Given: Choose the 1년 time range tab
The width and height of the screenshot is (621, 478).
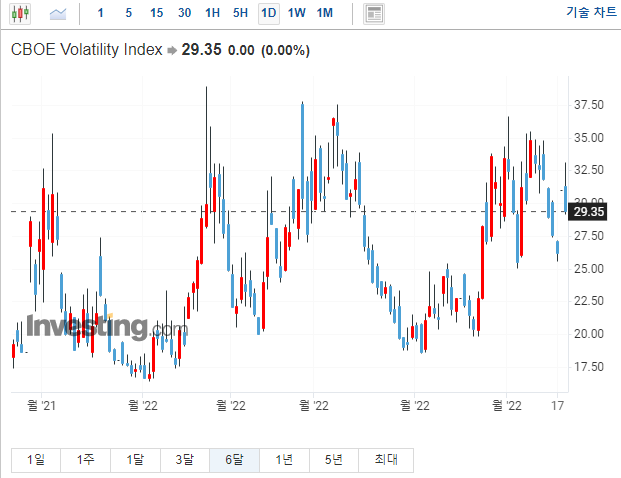Looking at the screenshot, I should 284,460.
